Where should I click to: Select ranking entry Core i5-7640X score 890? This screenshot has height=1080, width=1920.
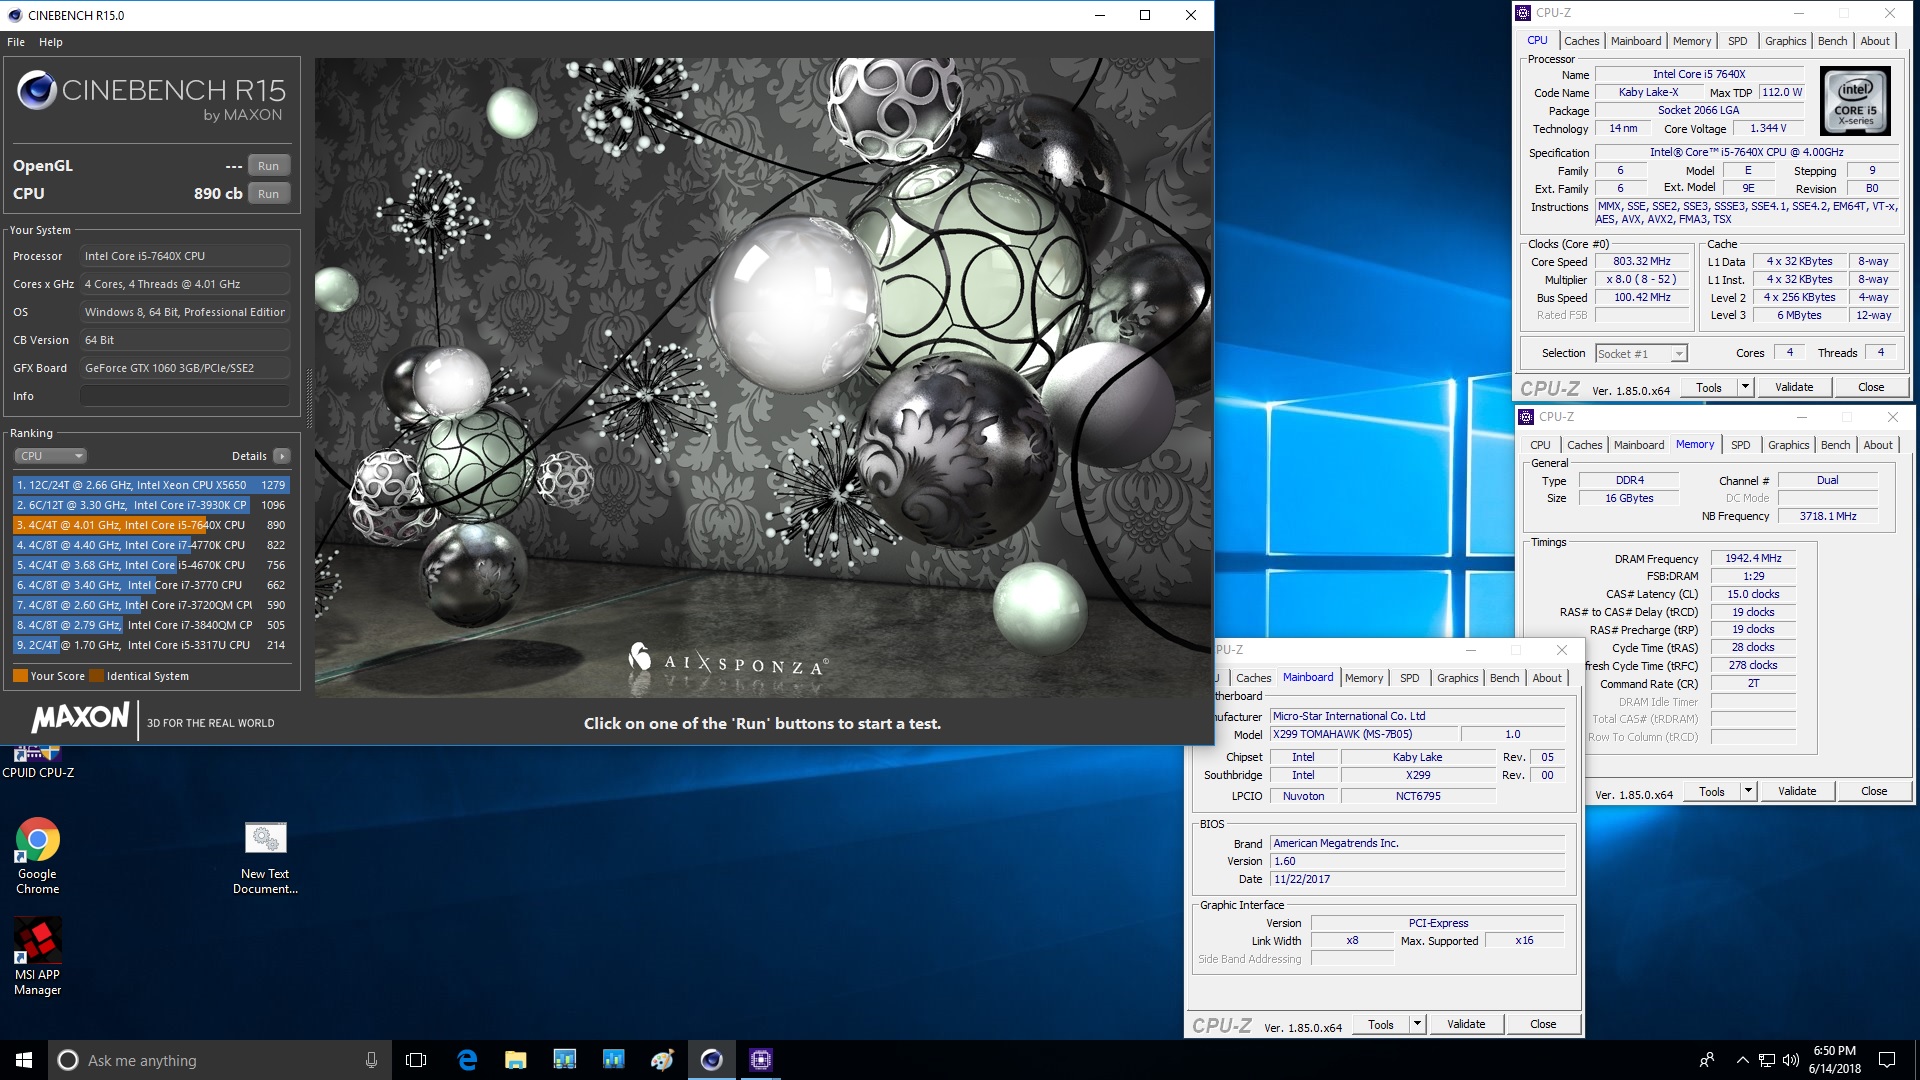pyautogui.click(x=151, y=525)
